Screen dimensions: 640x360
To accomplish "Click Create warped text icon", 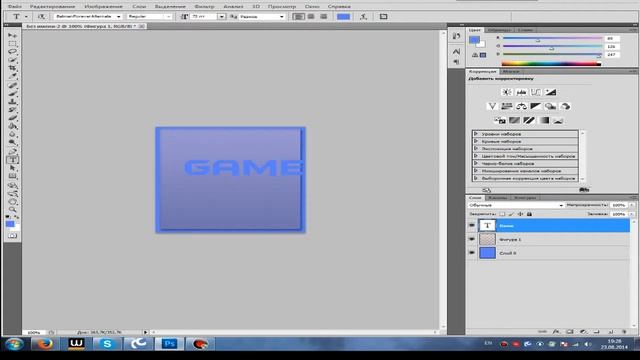I will pos(363,16).
